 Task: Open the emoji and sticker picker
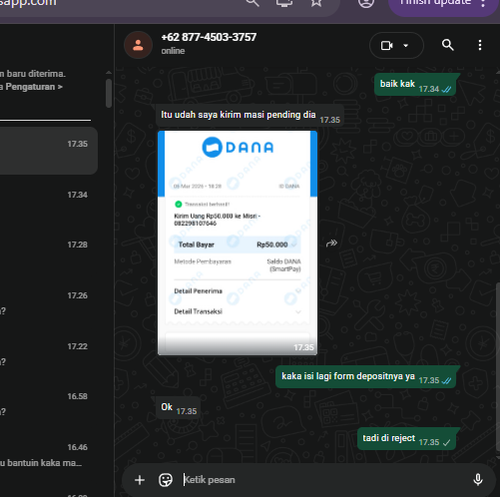point(165,480)
